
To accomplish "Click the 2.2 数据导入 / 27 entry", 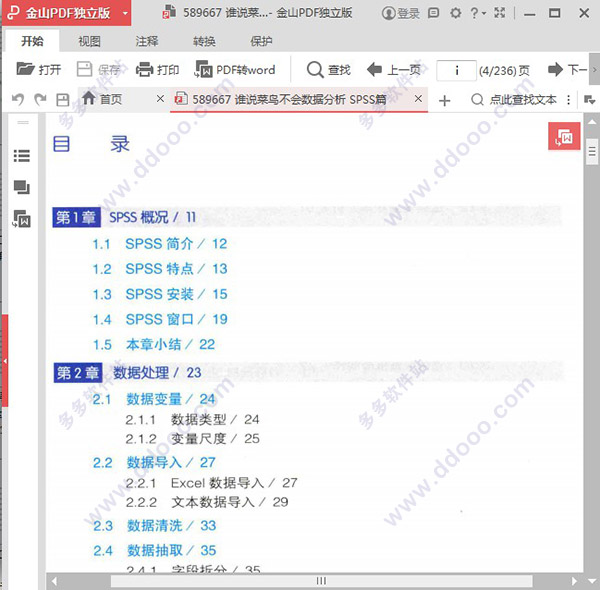I will 154,463.
